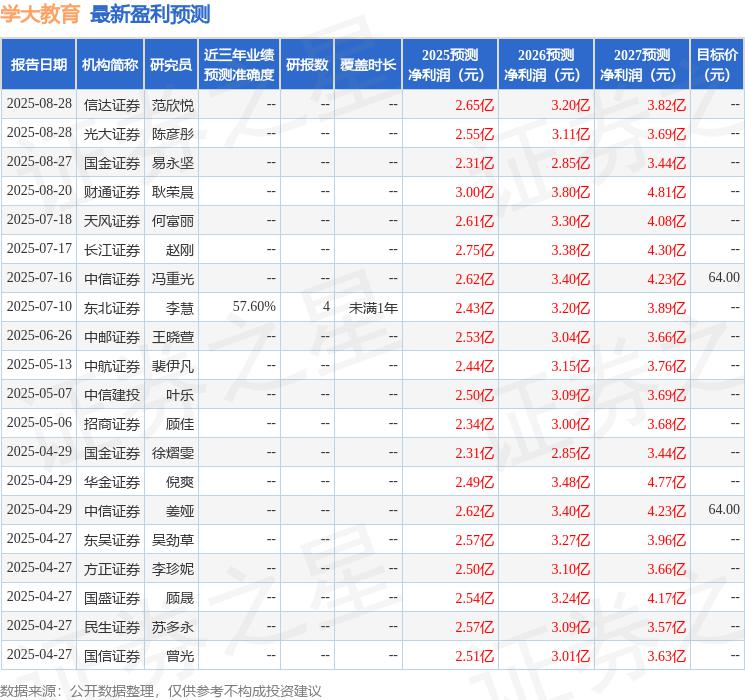745x700 pixels.
Task: Select the 长江证券 cell
Action: [x=112, y=250]
